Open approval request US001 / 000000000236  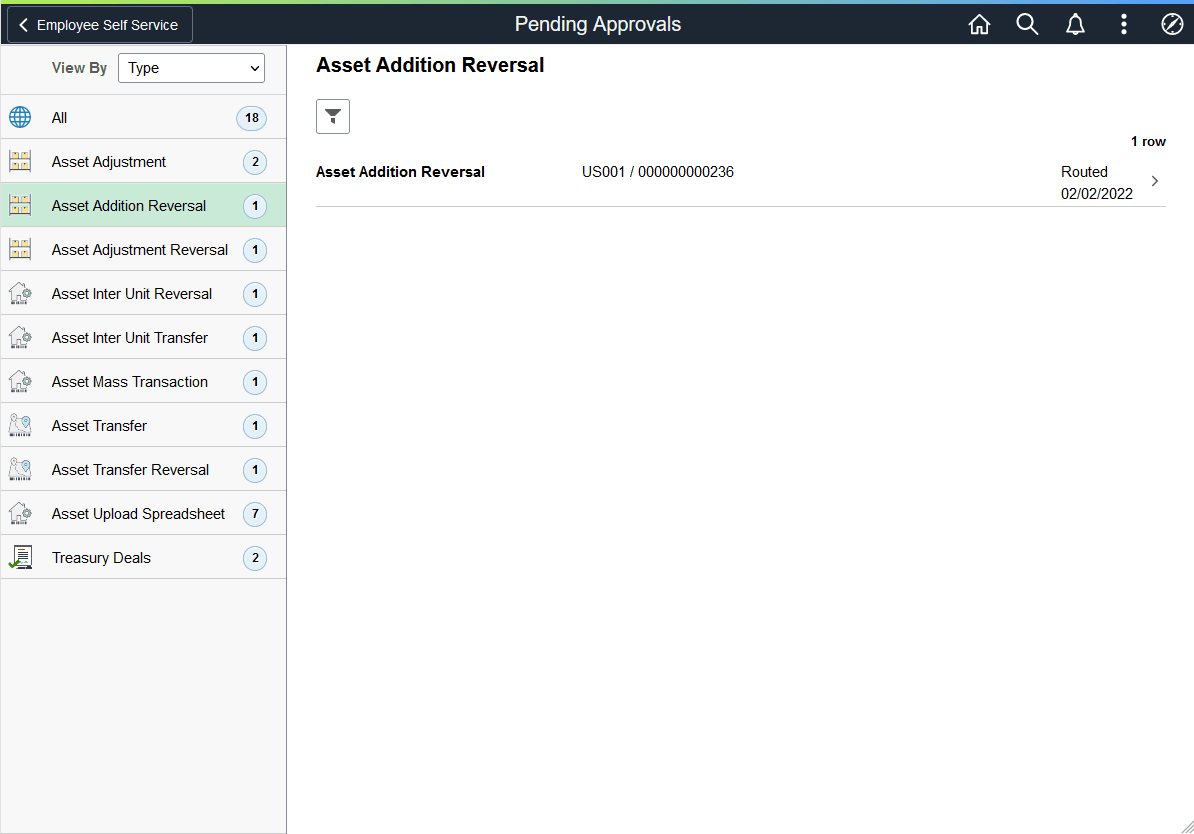click(657, 171)
